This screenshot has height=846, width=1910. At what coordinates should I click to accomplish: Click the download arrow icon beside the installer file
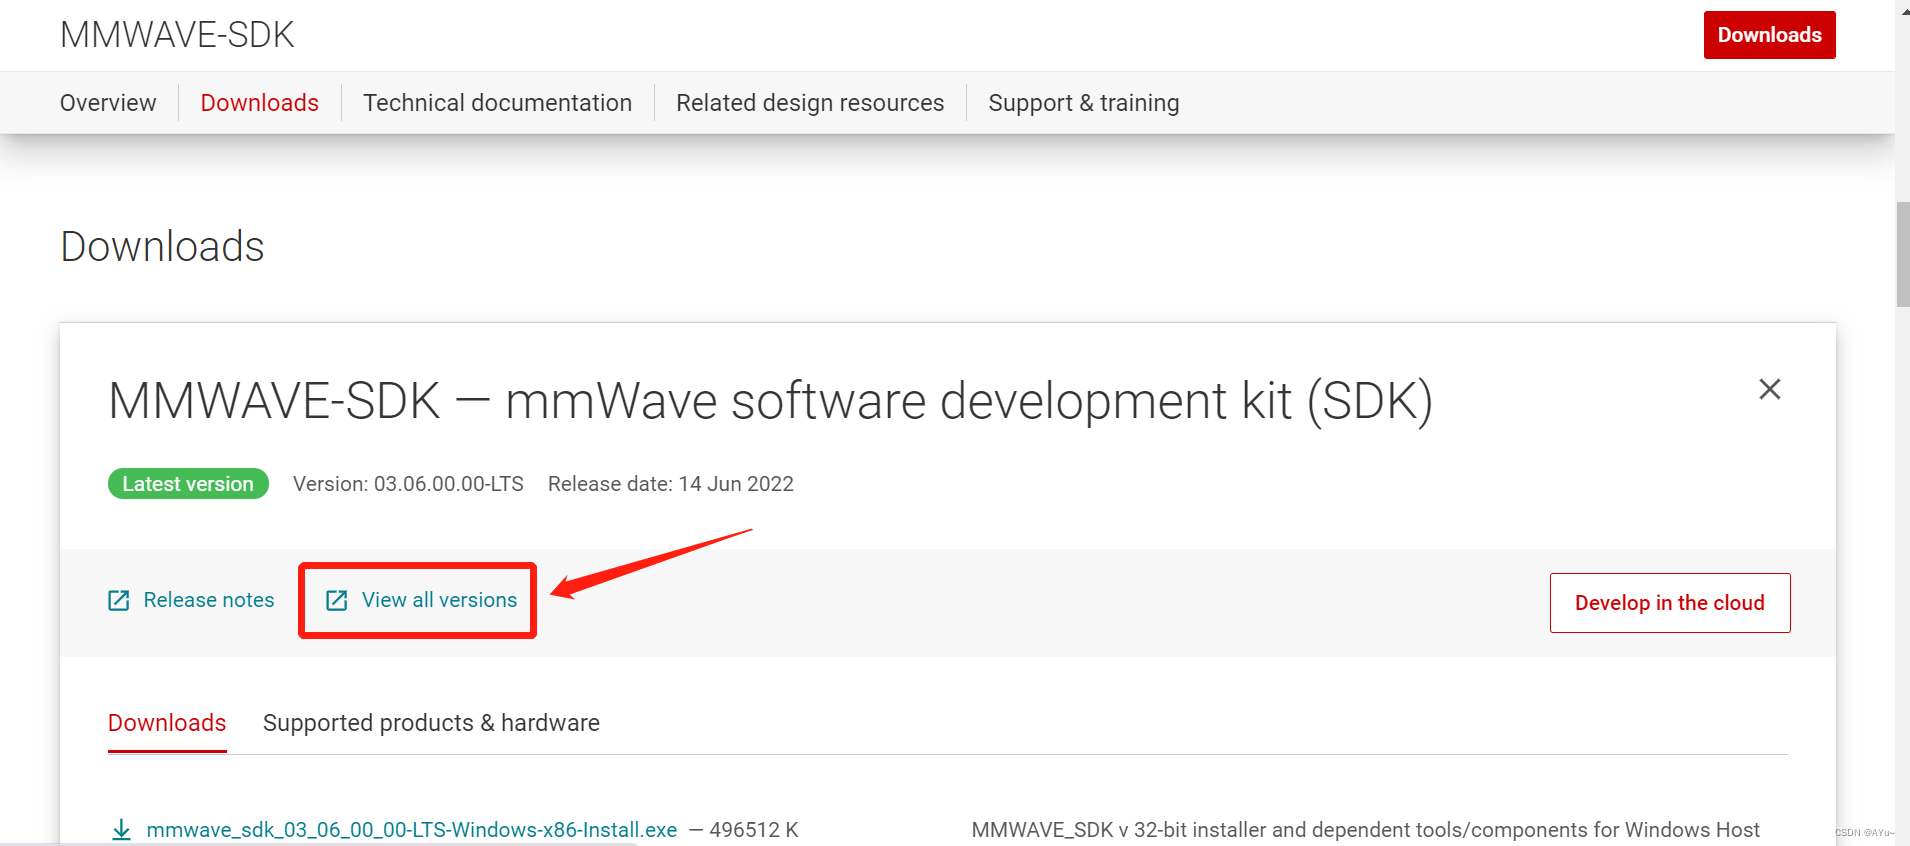coord(121,830)
